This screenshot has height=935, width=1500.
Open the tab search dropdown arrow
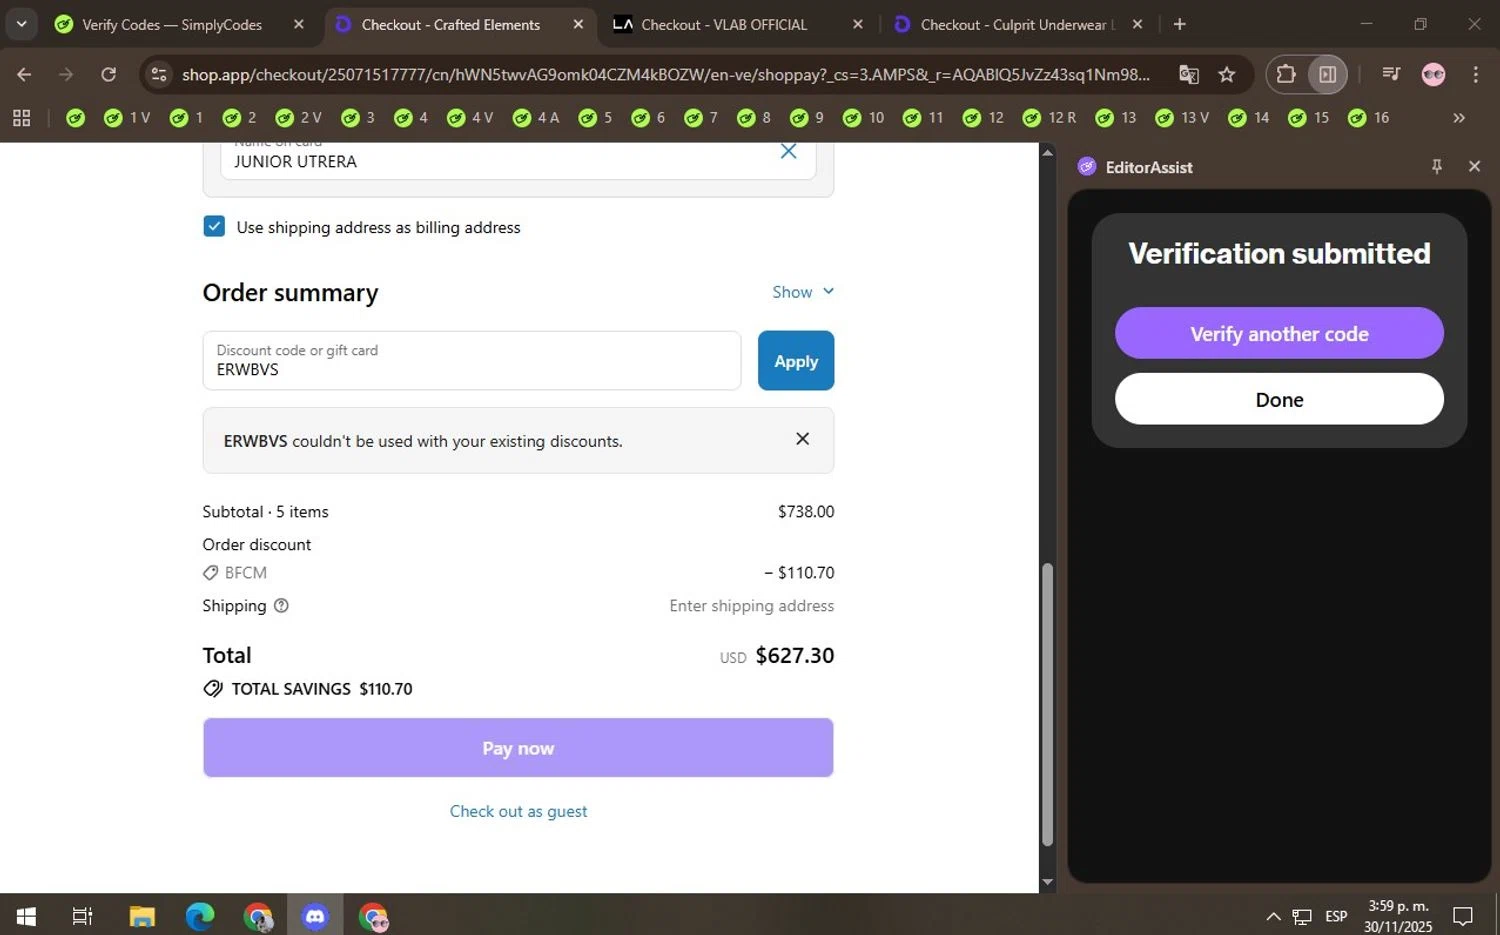(x=21, y=24)
